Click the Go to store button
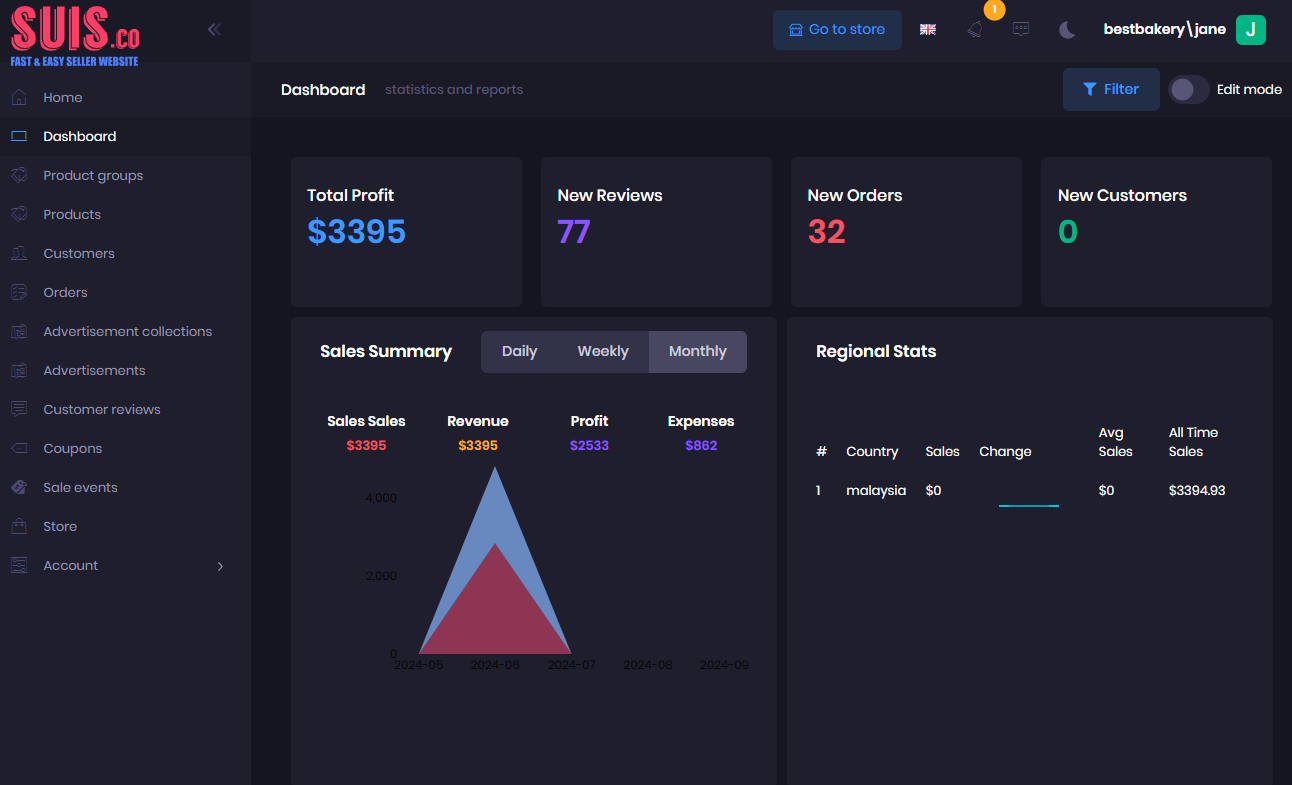1292x785 pixels. 837,30
